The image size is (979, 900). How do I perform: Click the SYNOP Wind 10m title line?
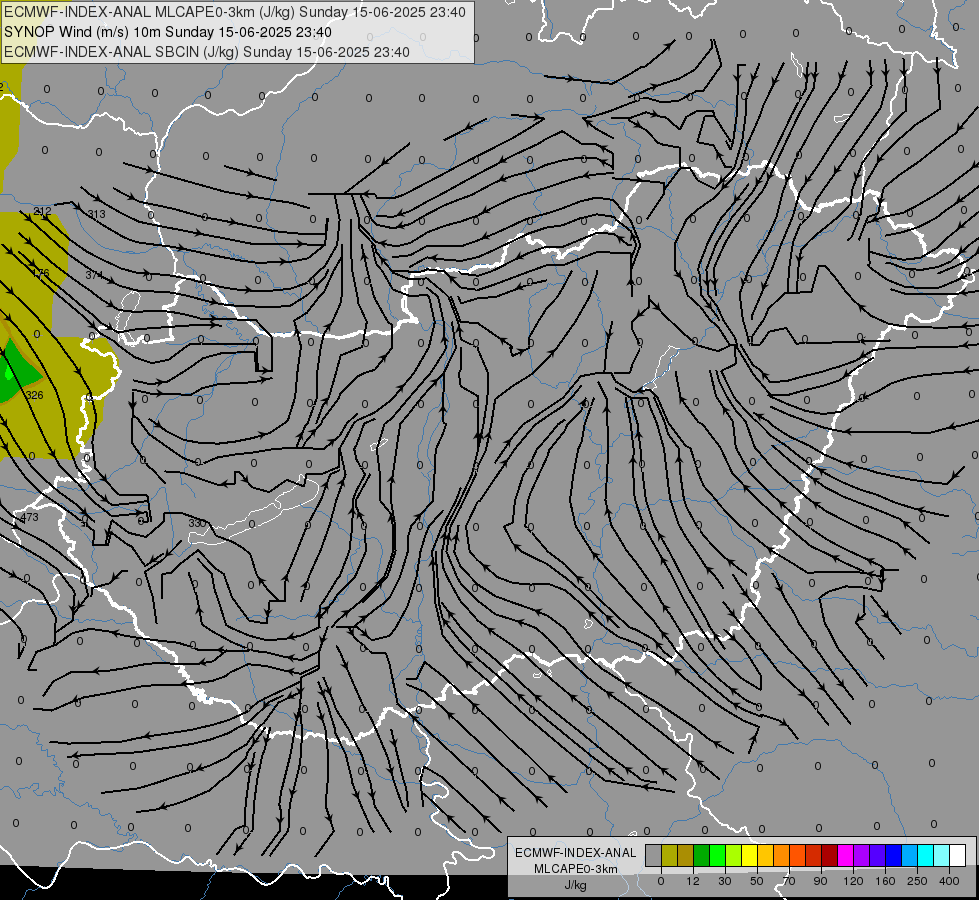(168, 32)
